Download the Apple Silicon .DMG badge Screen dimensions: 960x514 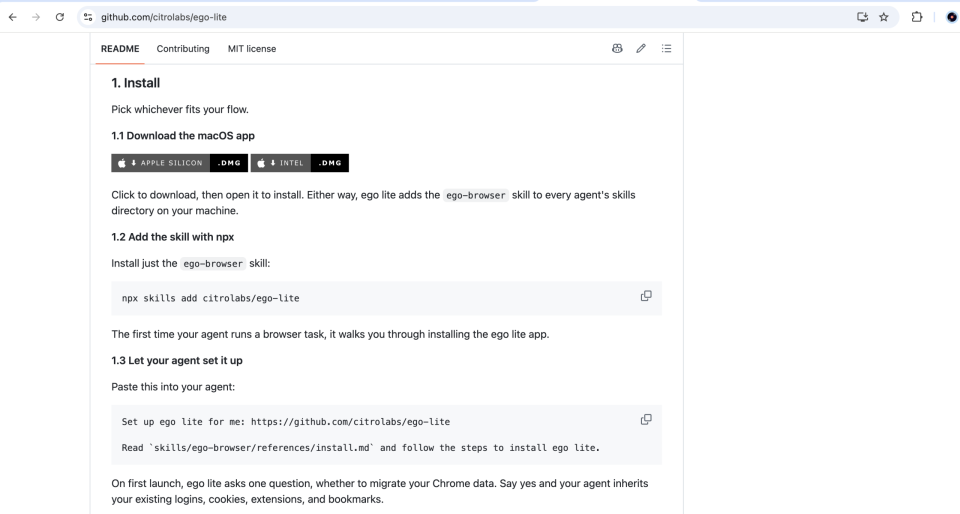[x=179, y=163]
